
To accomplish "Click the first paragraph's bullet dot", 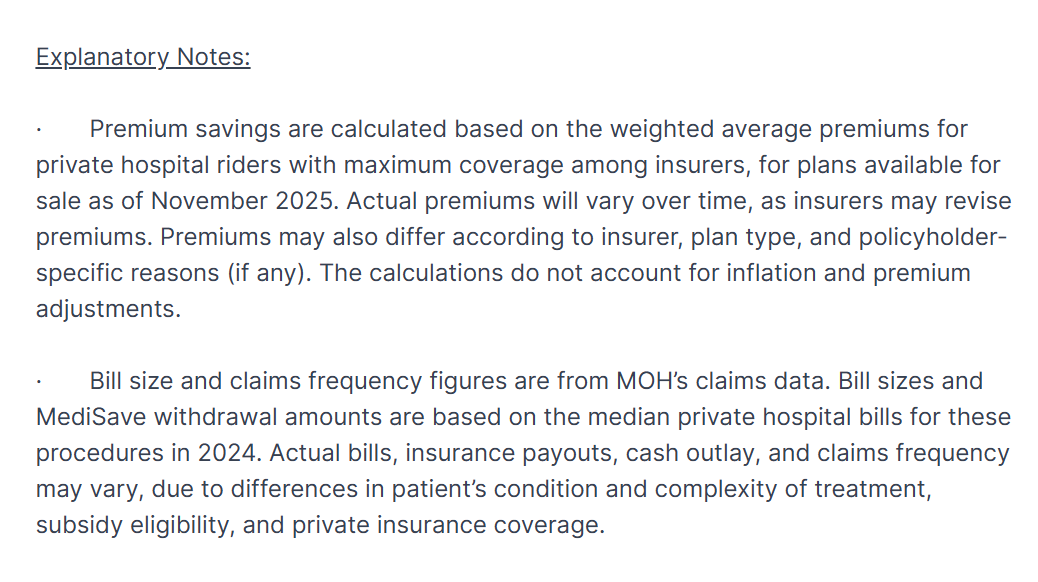I will [38, 130].
